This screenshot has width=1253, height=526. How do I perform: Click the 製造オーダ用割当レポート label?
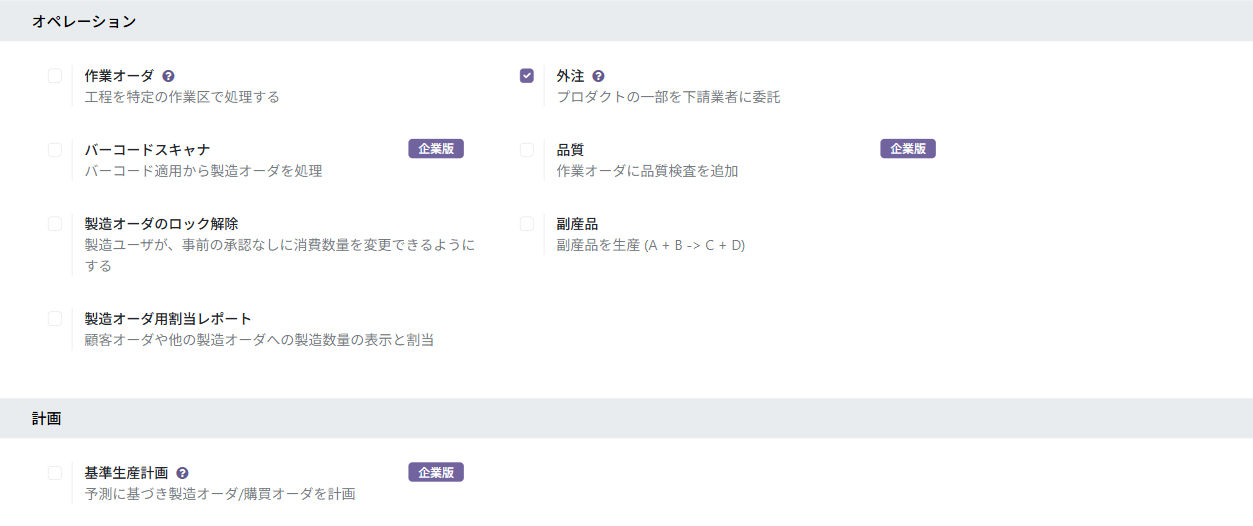point(168,319)
